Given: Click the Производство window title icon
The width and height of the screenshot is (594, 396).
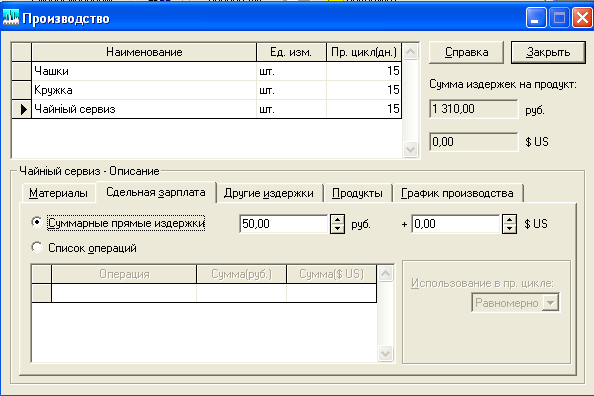Looking at the screenshot, I should [11, 18].
